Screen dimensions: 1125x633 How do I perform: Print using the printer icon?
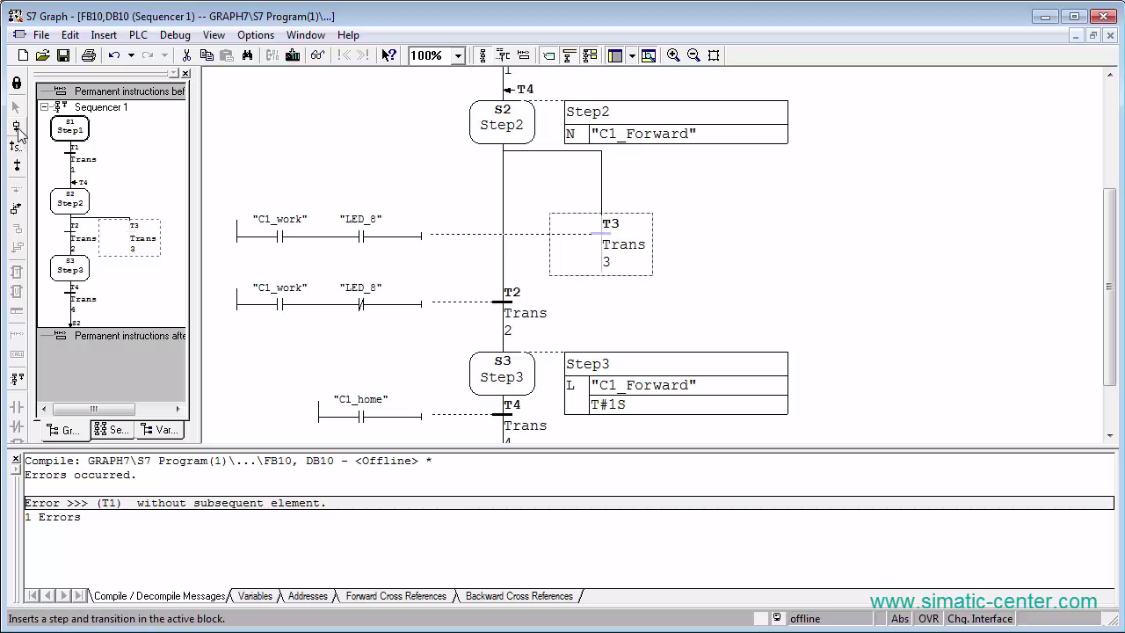click(88, 55)
